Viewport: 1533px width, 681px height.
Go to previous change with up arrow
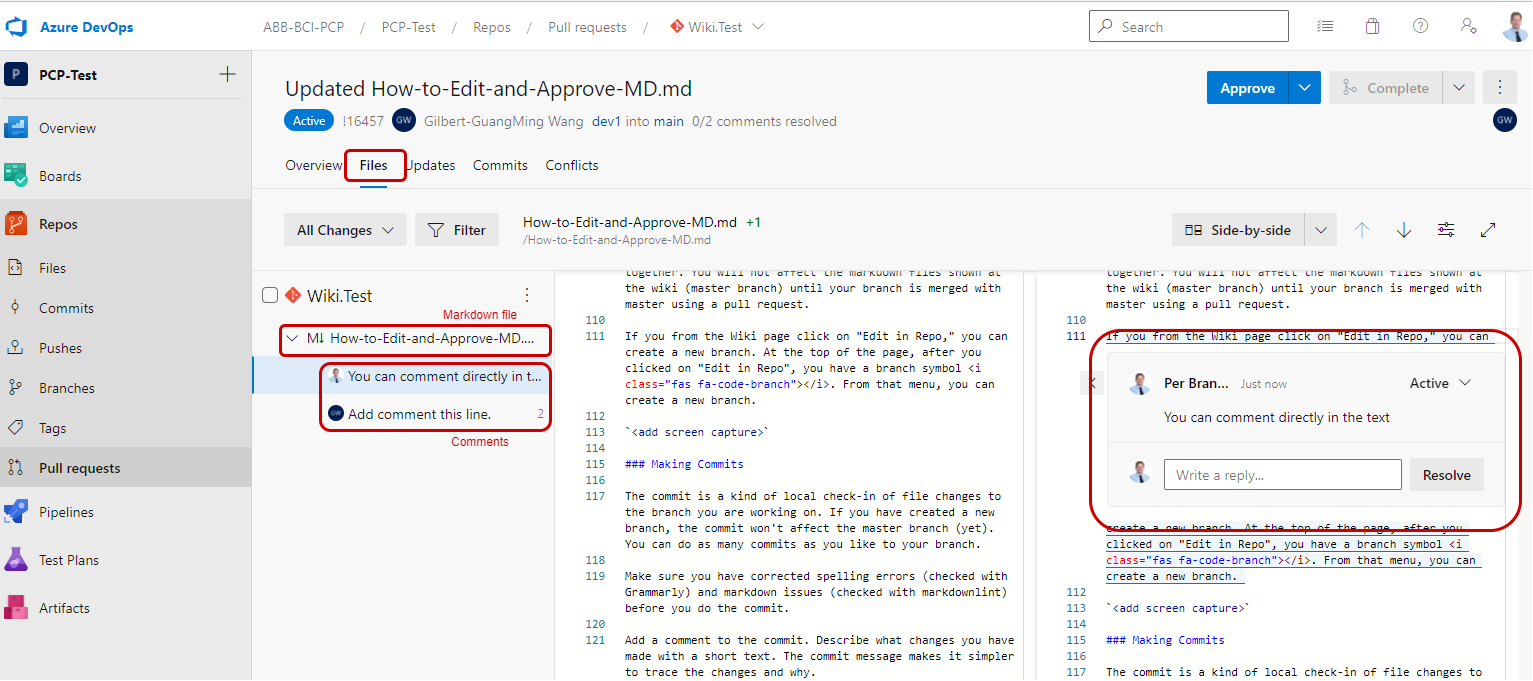click(x=1362, y=230)
